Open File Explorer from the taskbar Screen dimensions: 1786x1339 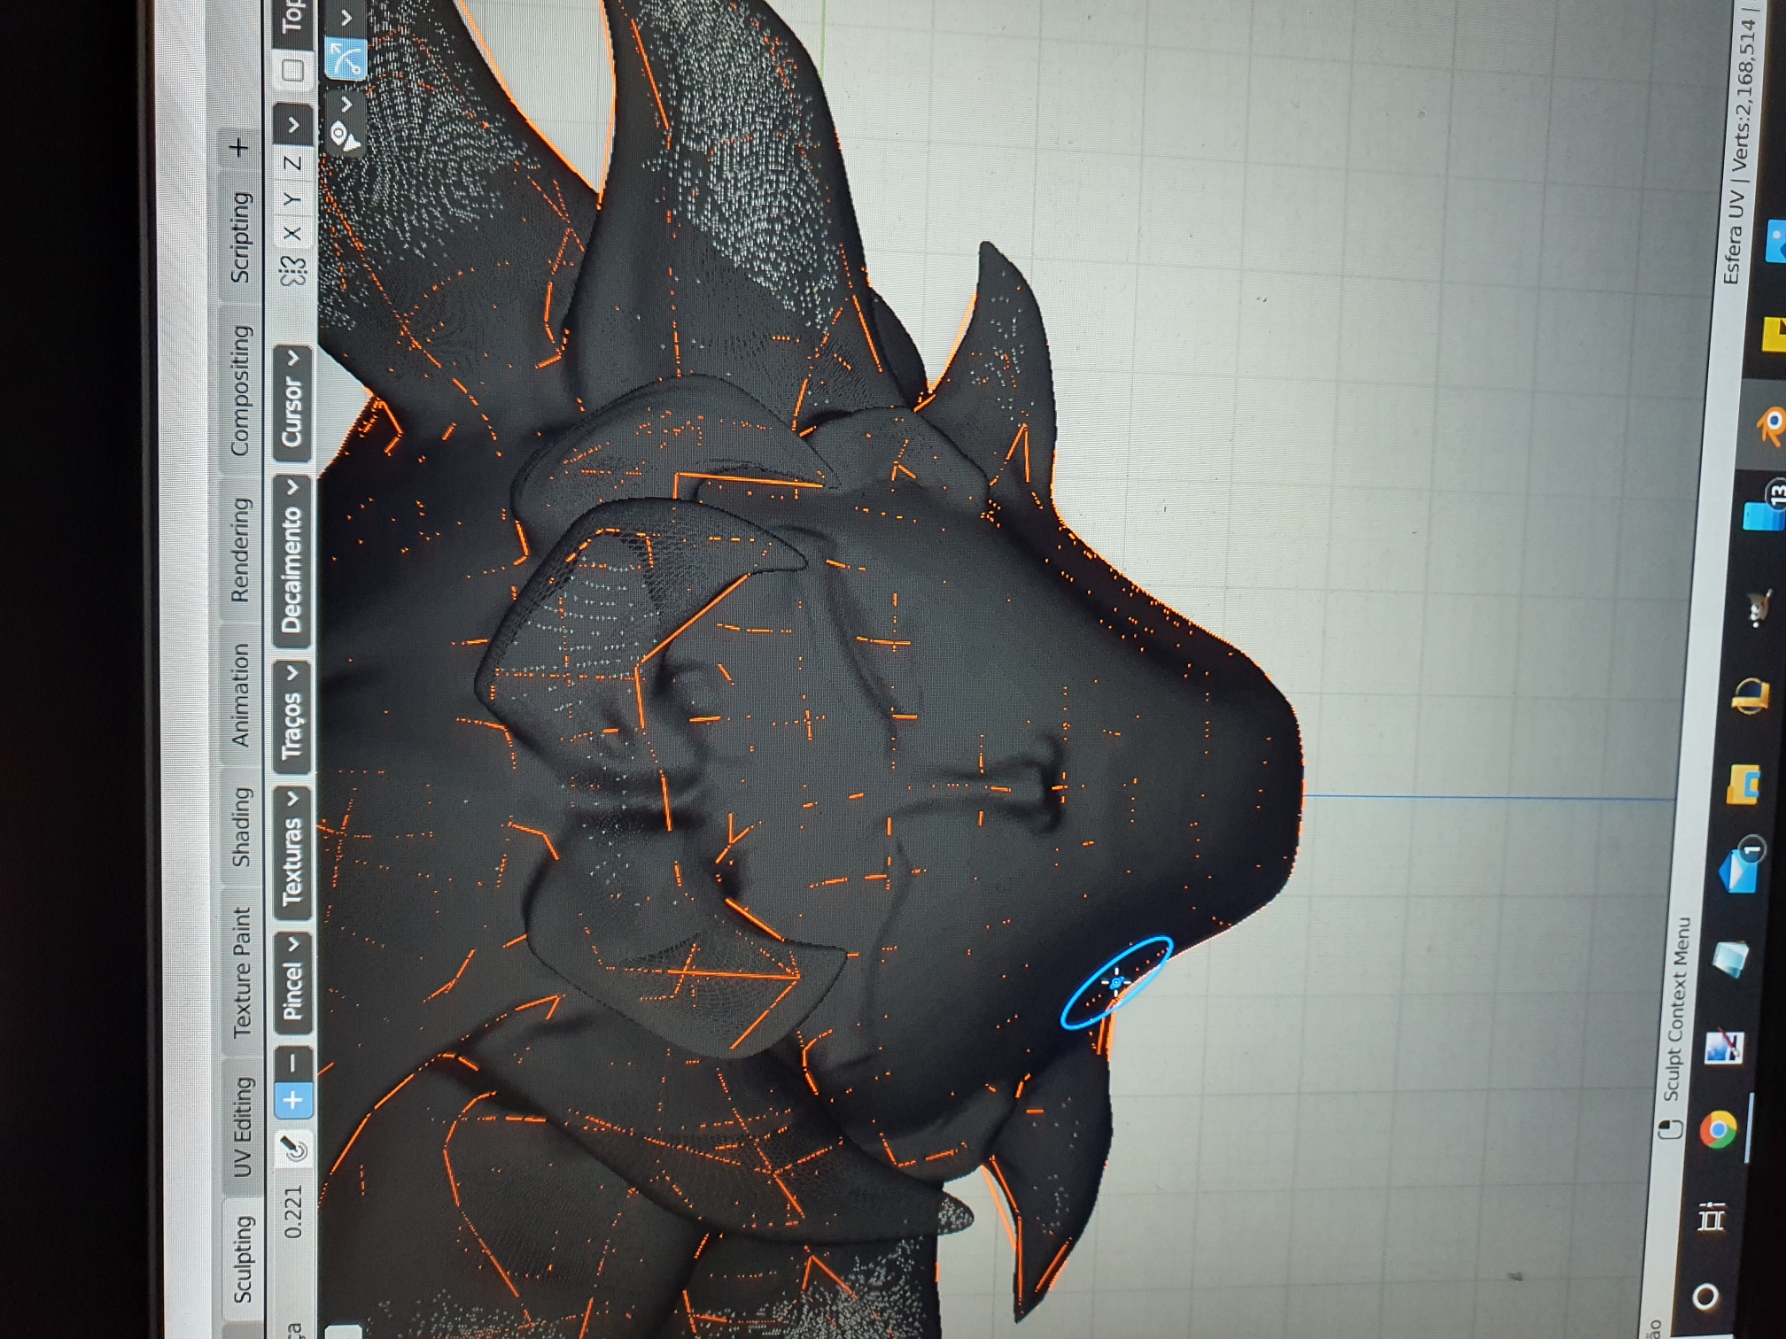1743,784
